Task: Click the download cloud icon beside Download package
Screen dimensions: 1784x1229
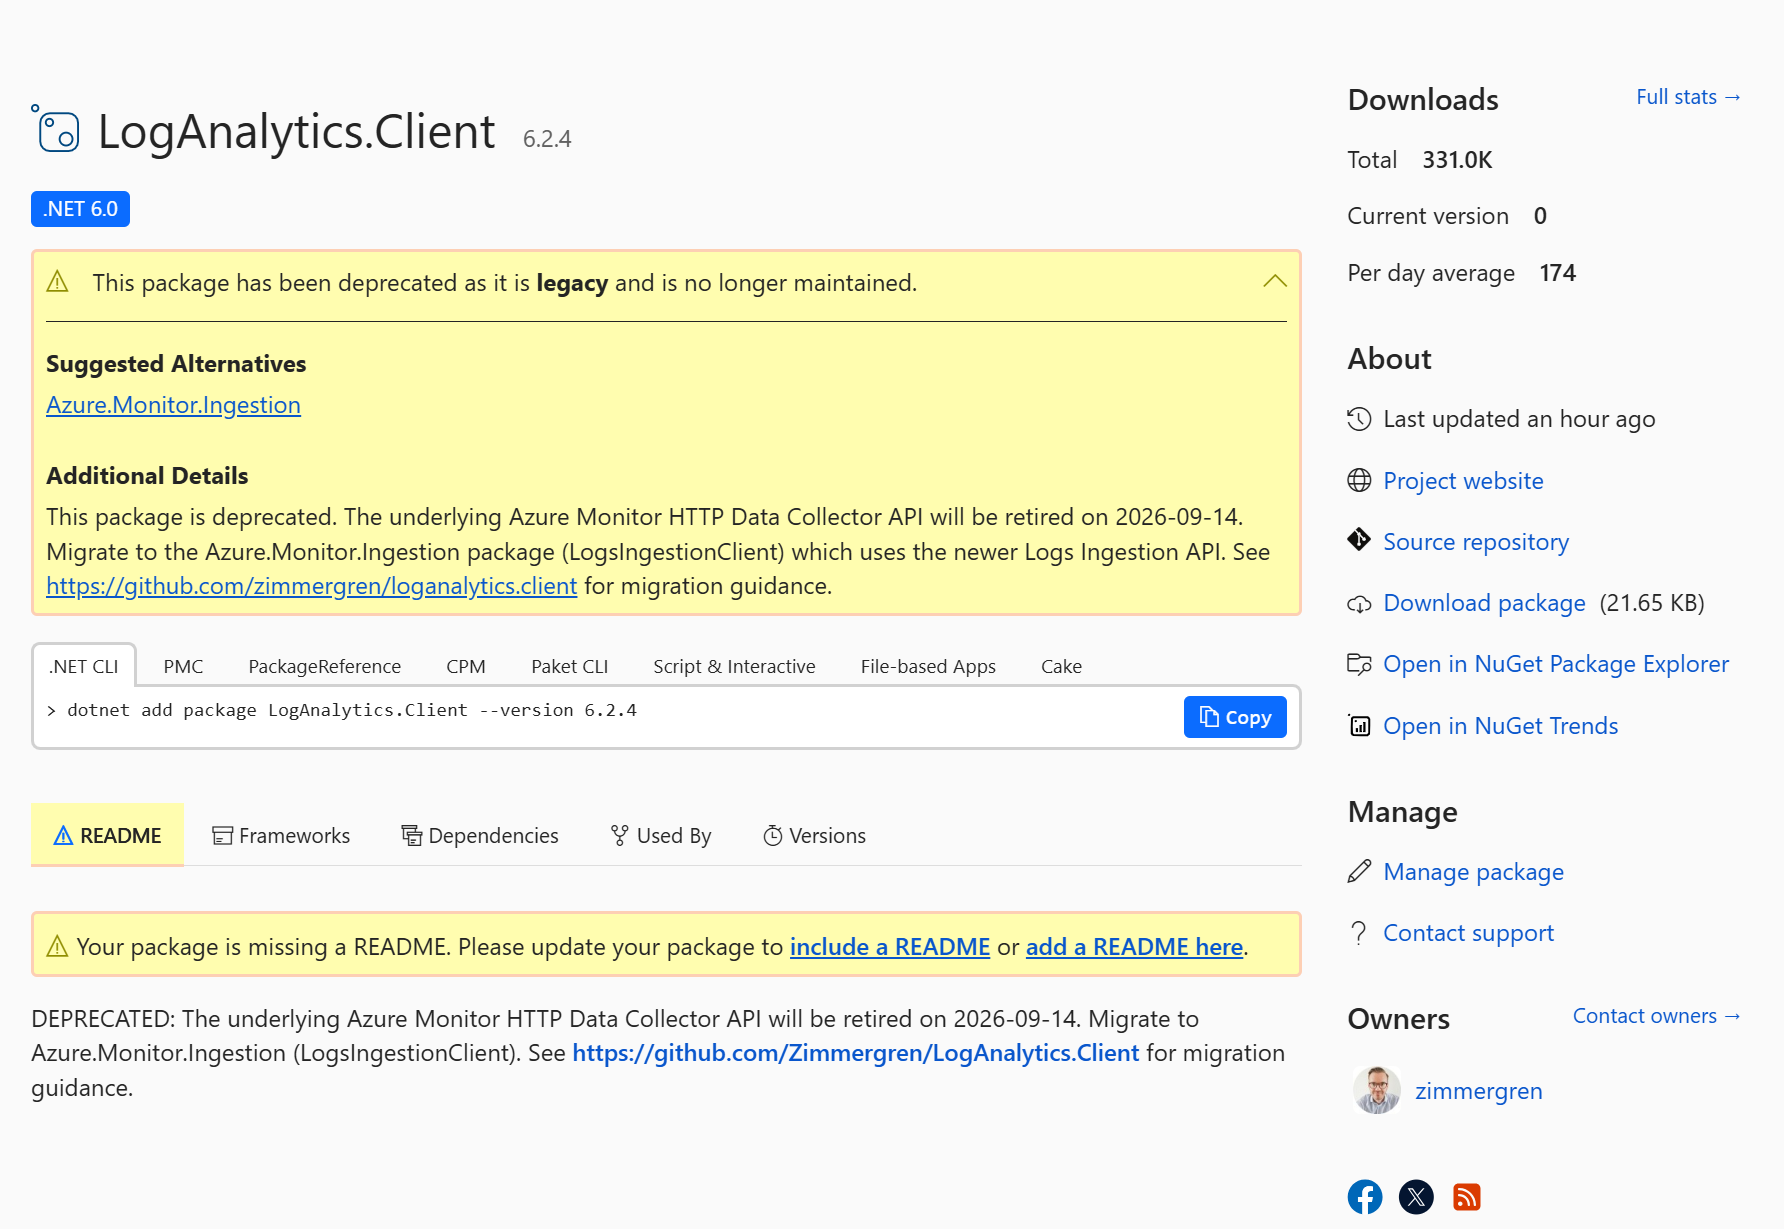Action: pyautogui.click(x=1359, y=603)
